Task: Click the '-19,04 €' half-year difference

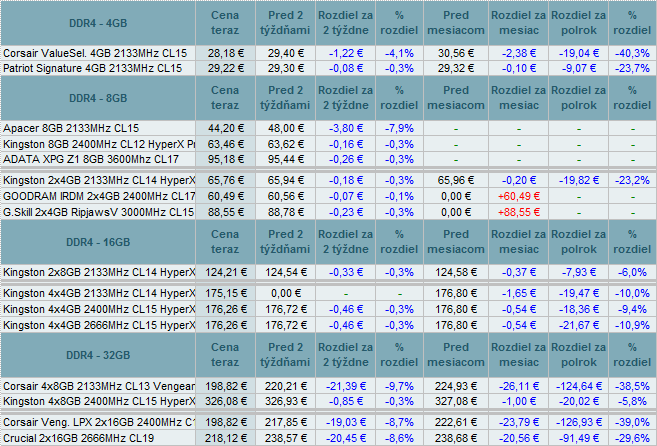Action: (578, 53)
